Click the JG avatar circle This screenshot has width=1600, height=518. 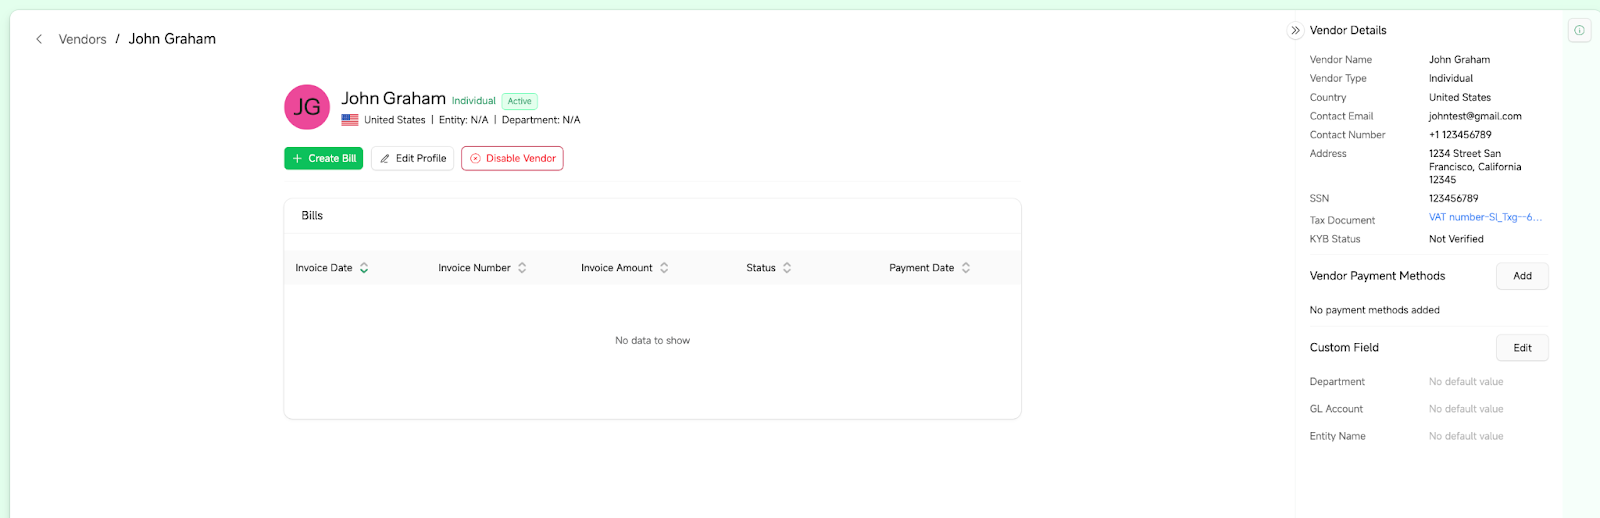coord(307,107)
